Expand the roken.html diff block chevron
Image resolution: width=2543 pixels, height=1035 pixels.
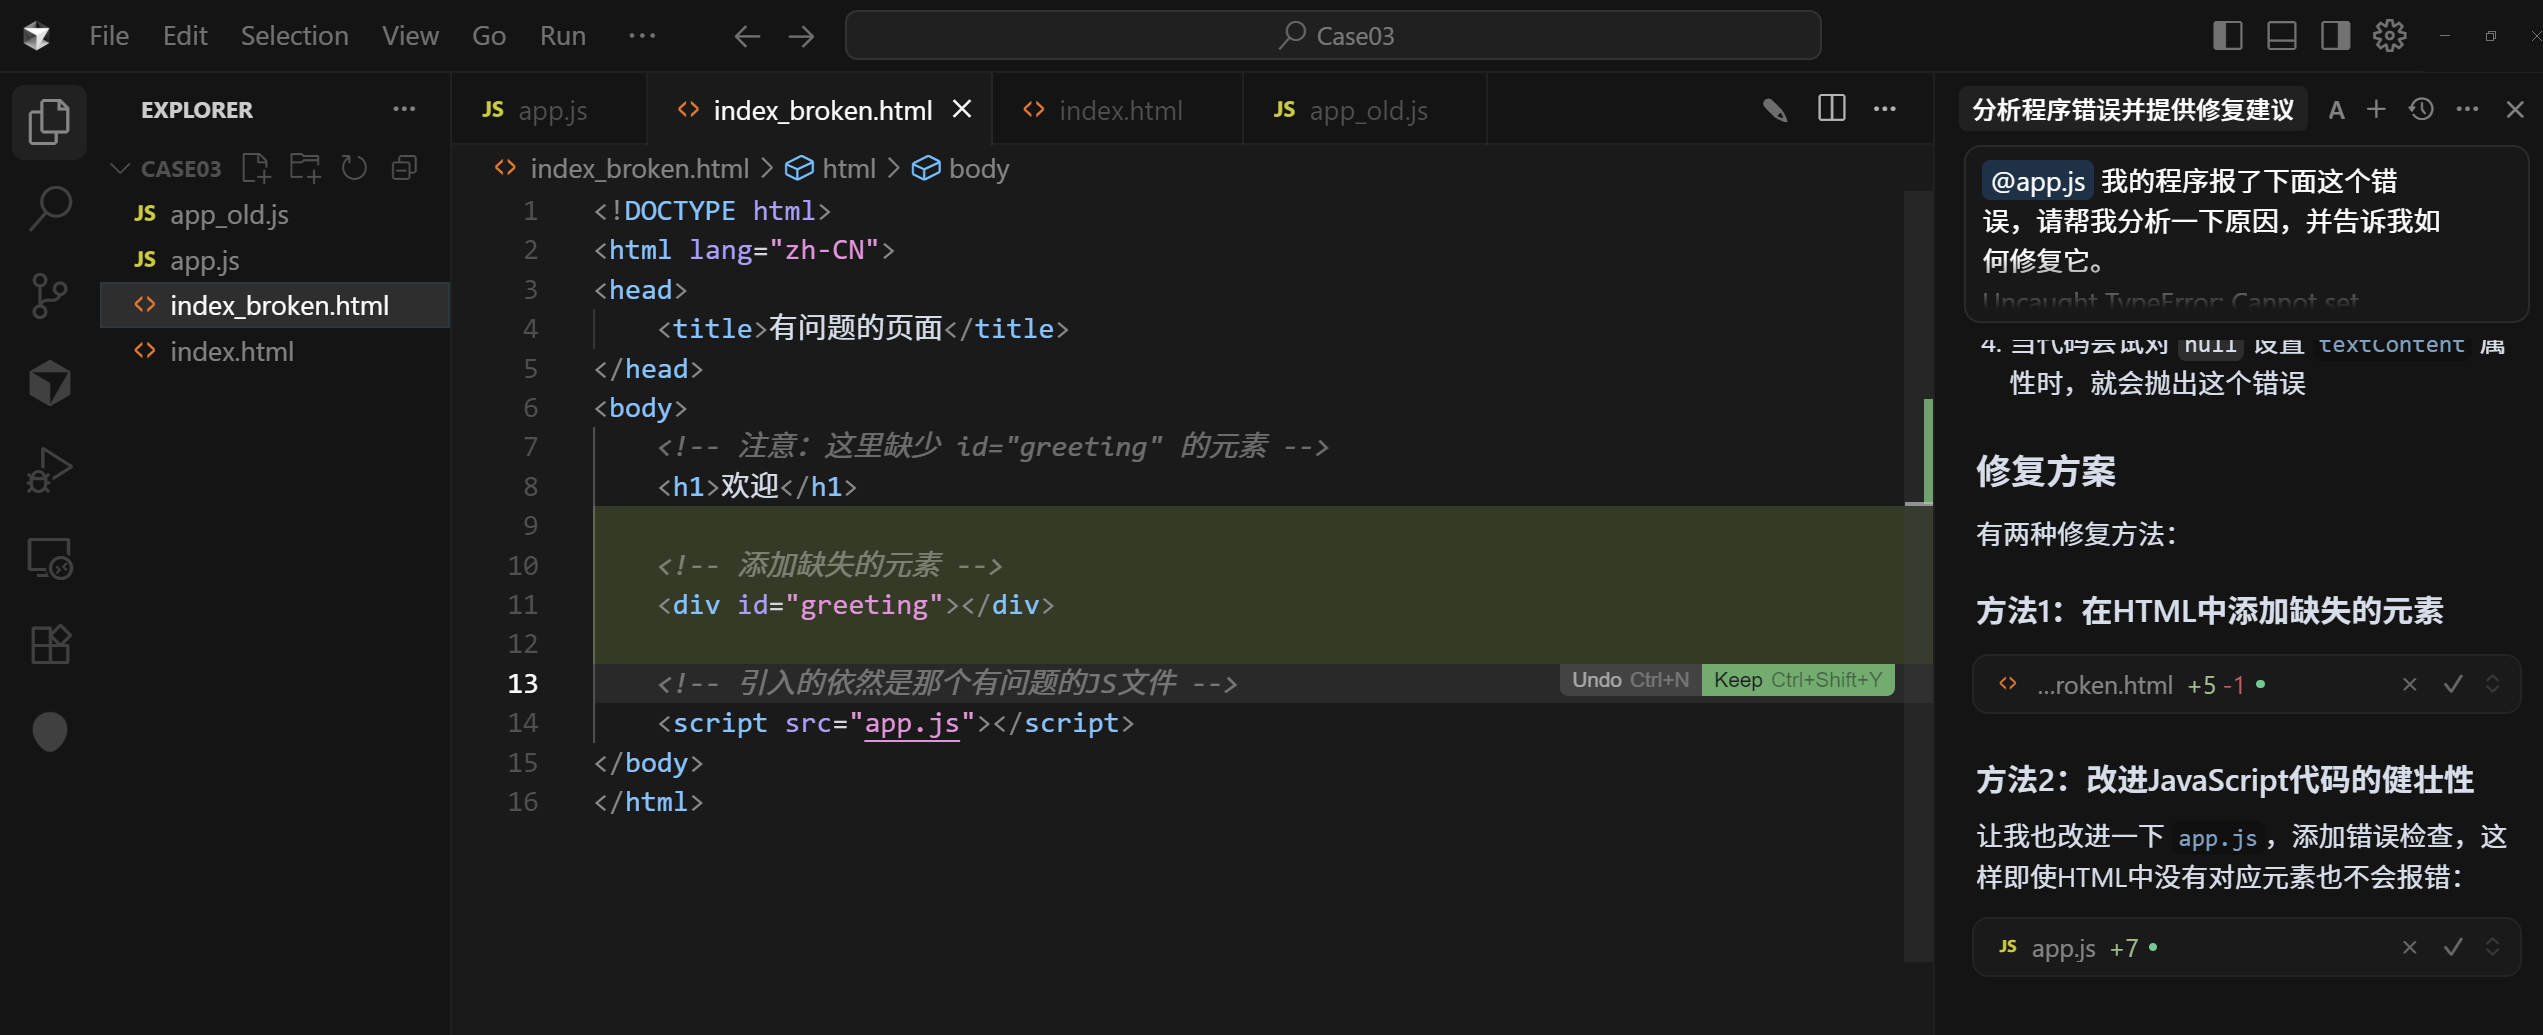point(2493,684)
